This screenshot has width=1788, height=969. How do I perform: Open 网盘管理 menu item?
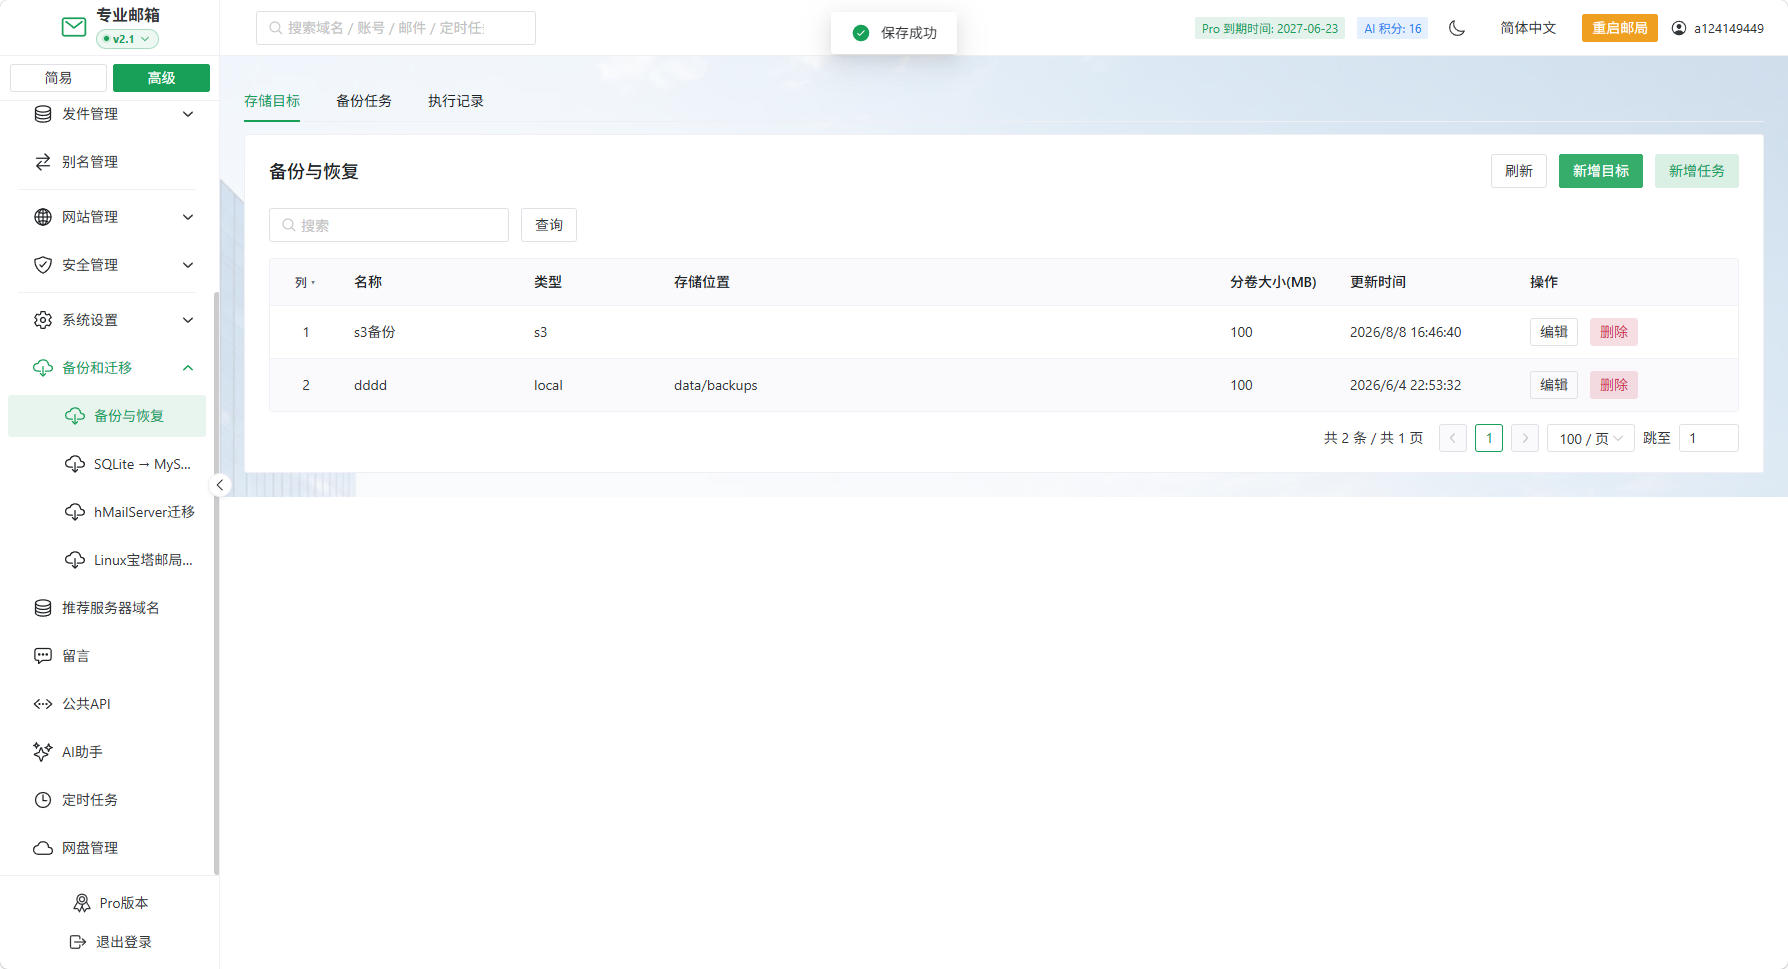[107, 848]
